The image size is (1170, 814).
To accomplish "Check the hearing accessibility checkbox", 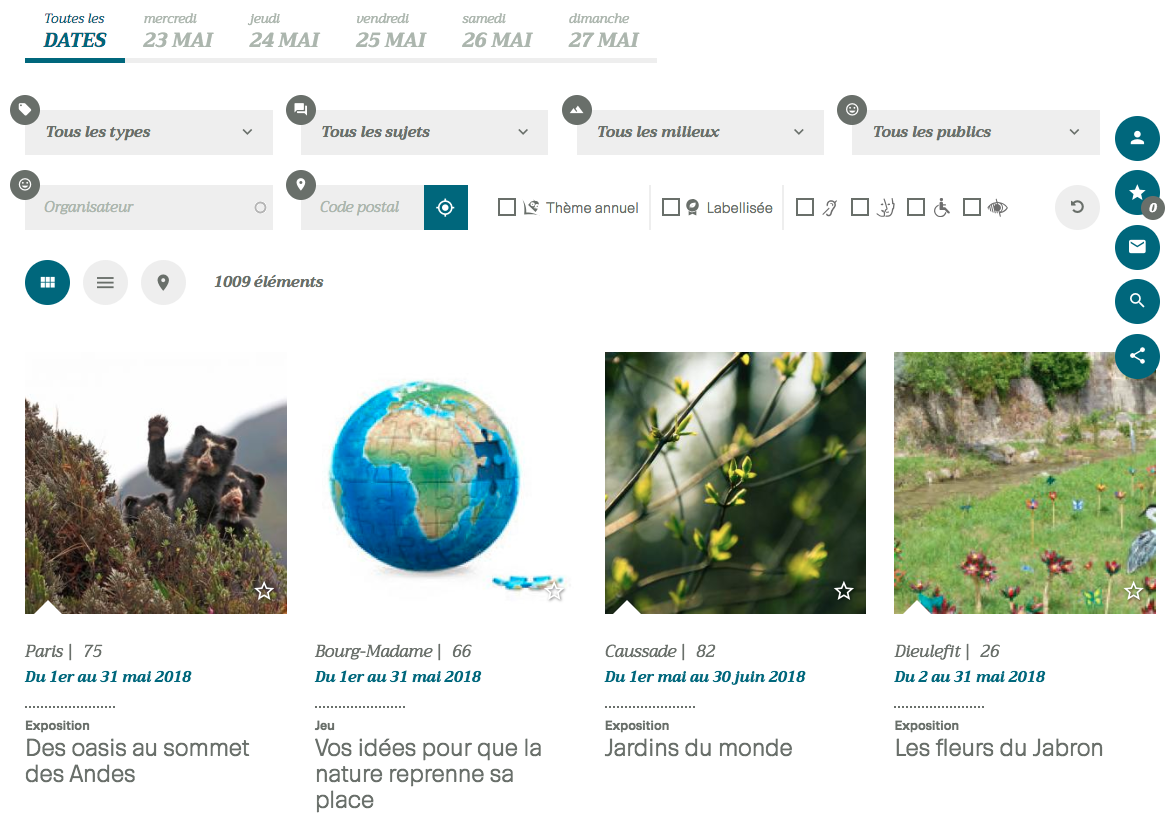I will pyautogui.click(x=804, y=207).
